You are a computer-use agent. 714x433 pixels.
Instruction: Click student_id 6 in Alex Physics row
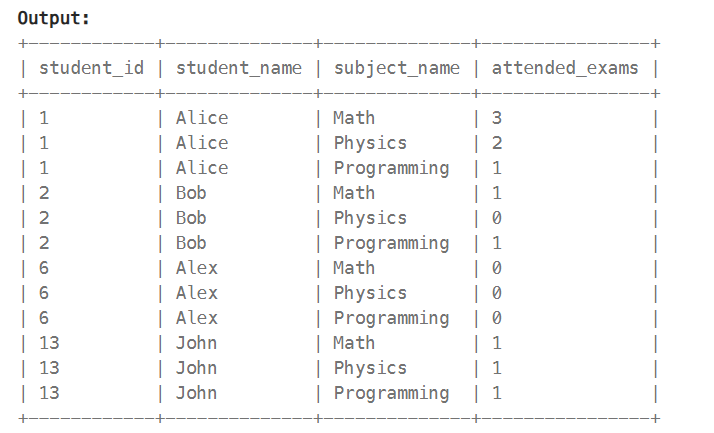click(x=44, y=293)
